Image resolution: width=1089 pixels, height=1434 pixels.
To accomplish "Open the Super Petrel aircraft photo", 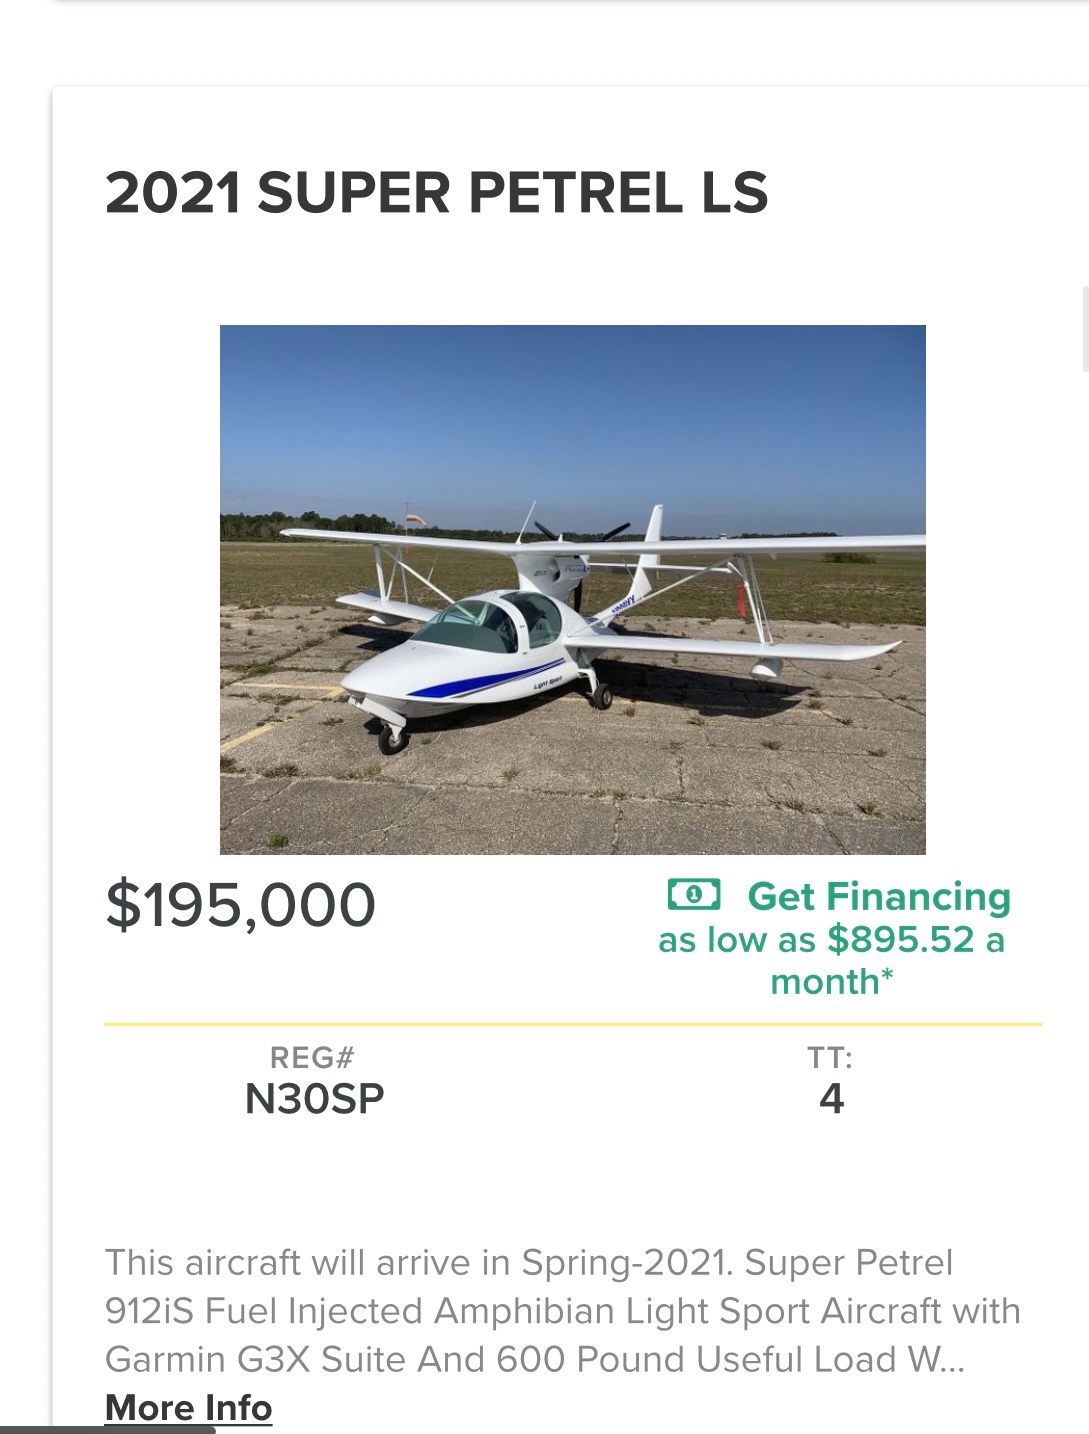I will tap(572, 589).
